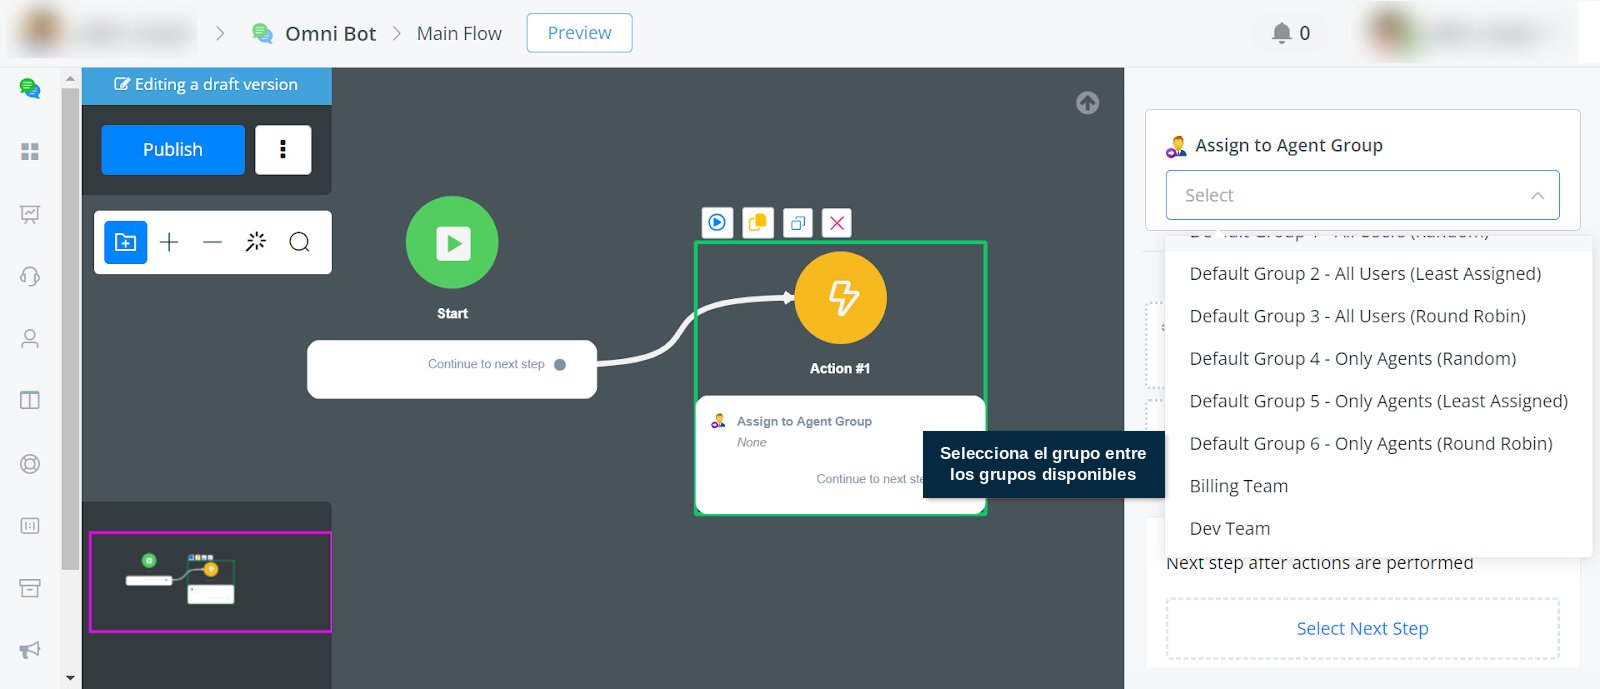Click the yellow copy icon above Action #1
Image resolution: width=1600 pixels, height=689 pixels.
click(758, 223)
